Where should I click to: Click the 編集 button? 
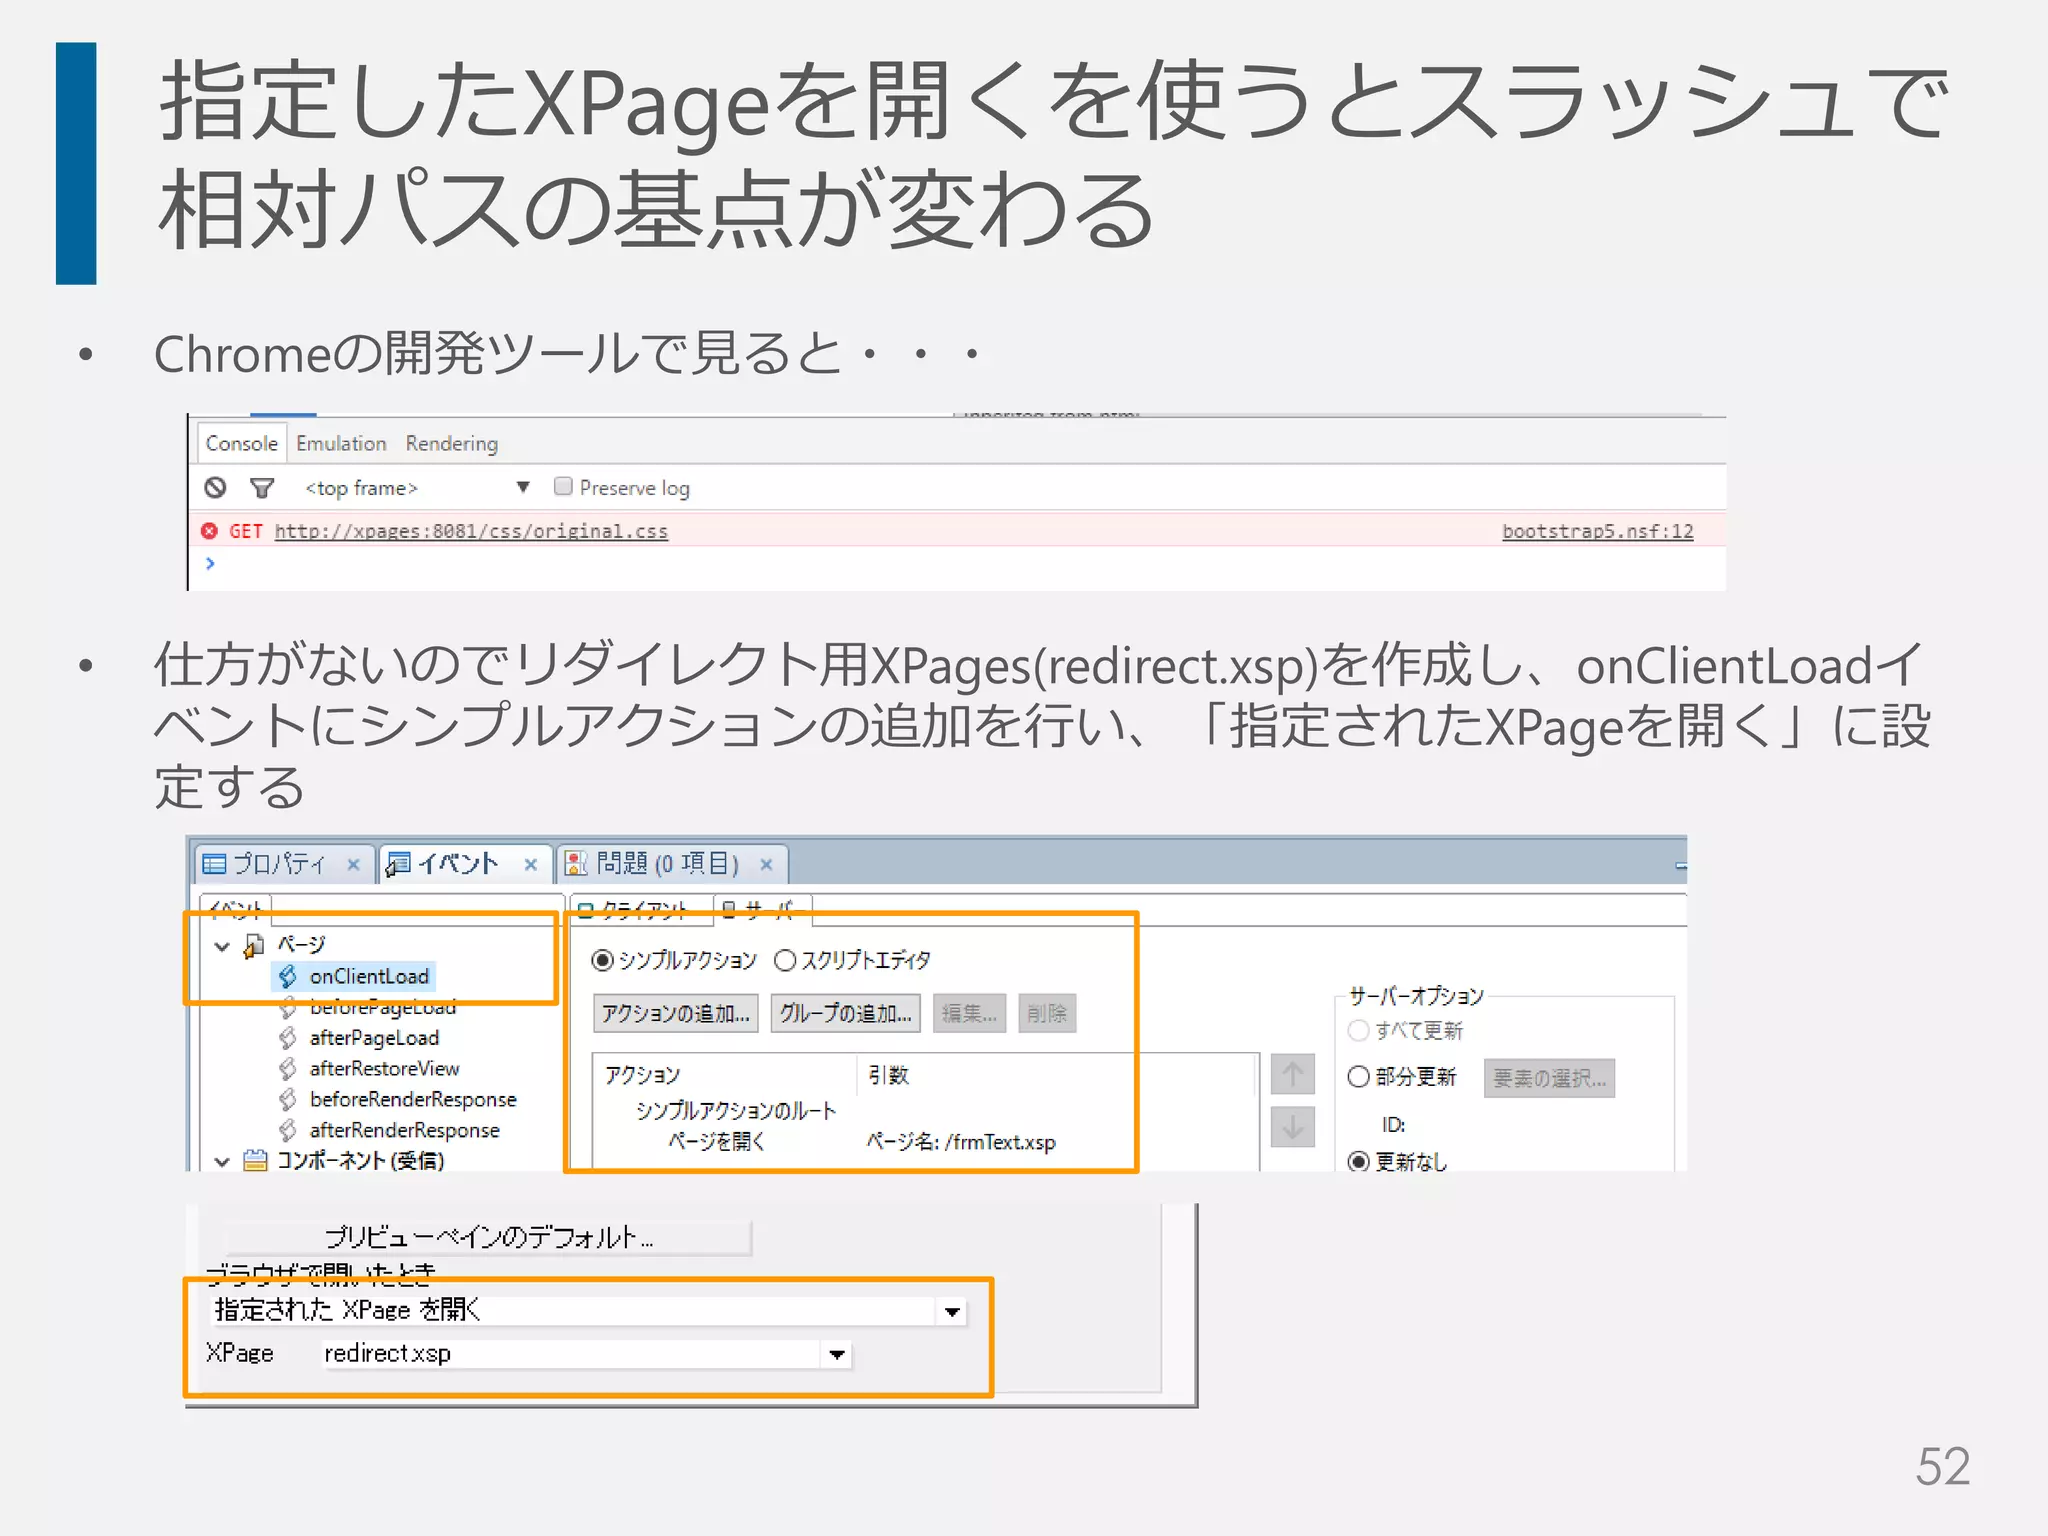969,1013
